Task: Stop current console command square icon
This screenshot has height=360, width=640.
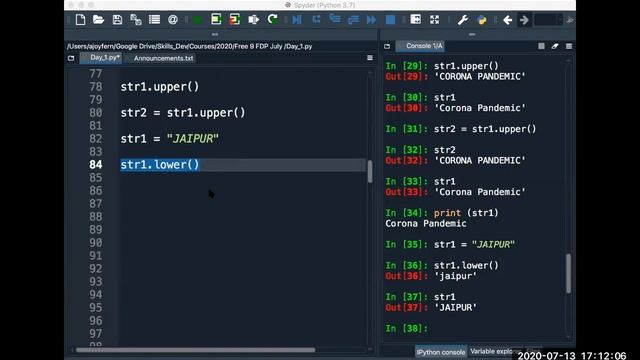Action: (541, 46)
